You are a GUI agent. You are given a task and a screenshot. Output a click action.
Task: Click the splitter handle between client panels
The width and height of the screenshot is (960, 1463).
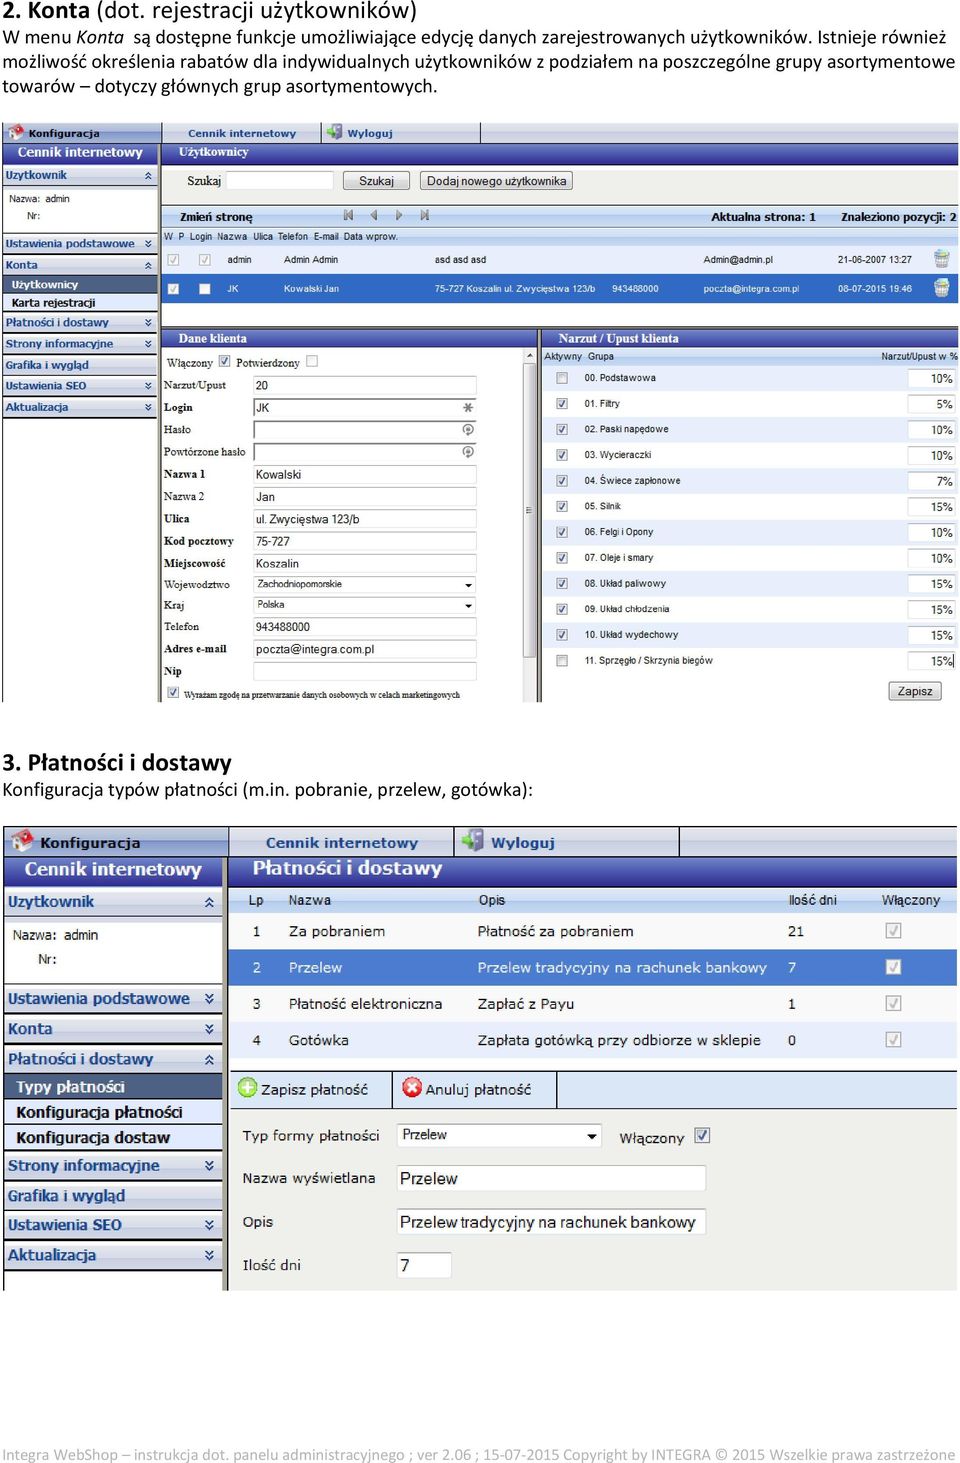528,510
